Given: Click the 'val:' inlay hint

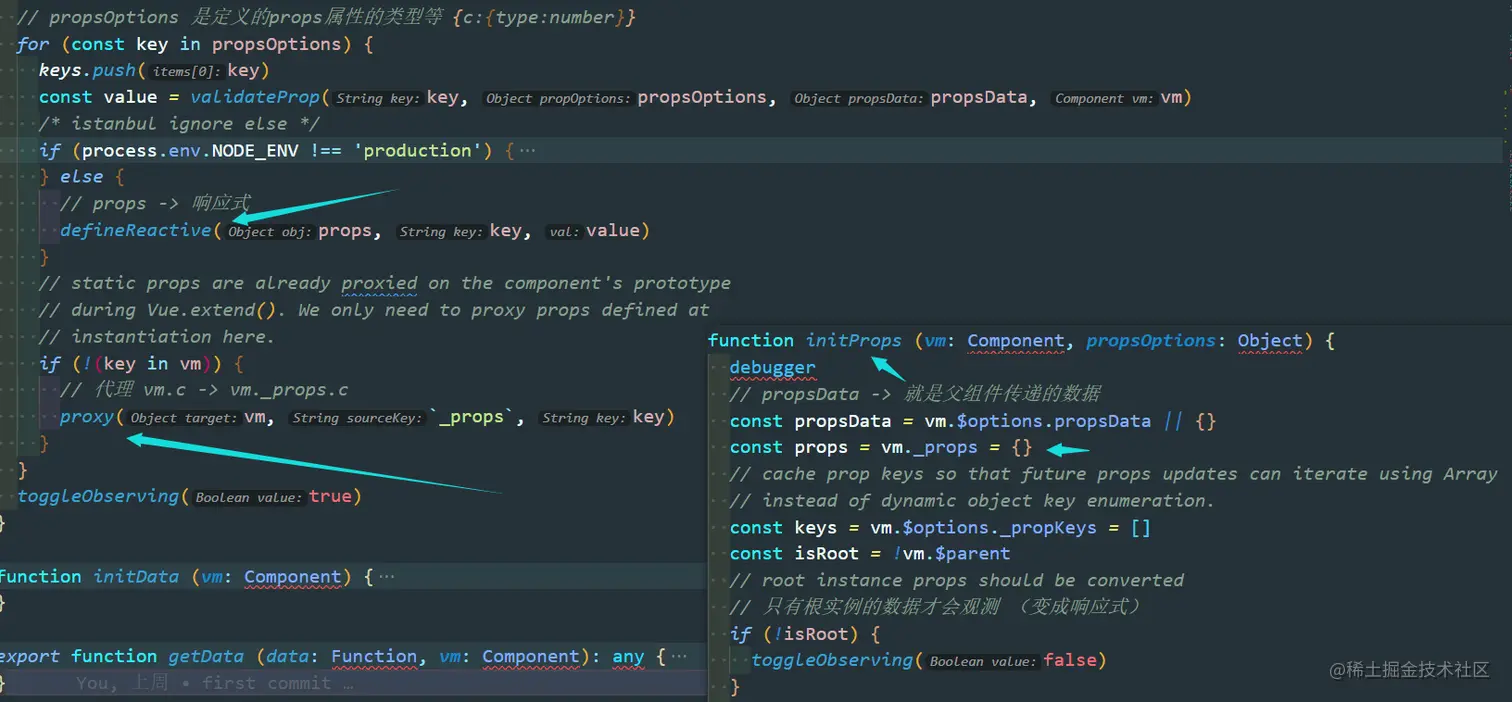Looking at the screenshot, I should 564,232.
